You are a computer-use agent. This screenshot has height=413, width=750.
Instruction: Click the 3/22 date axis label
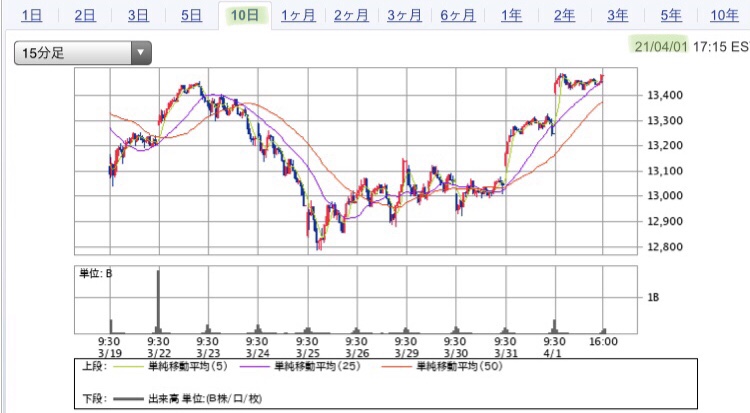click(x=159, y=354)
